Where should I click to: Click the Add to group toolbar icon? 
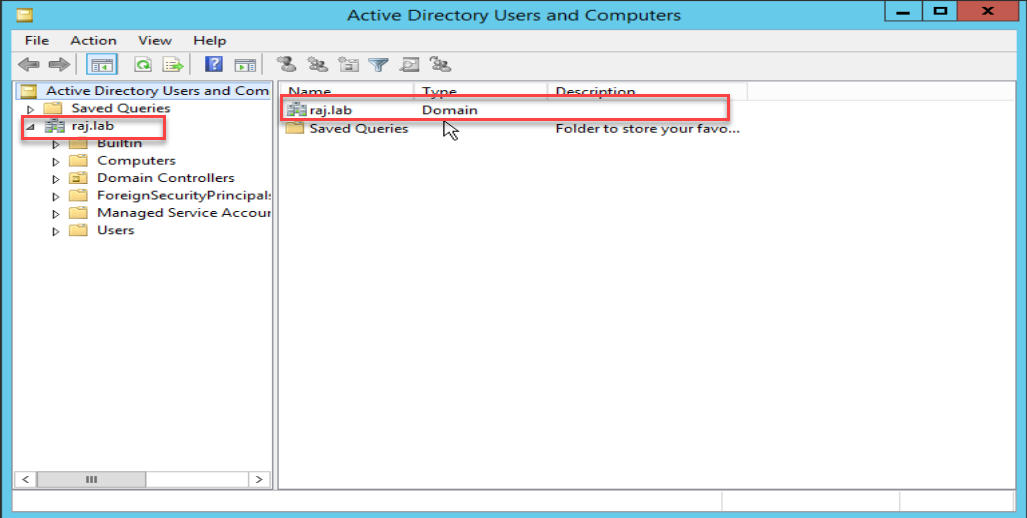pyautogui.click(x=440, y=64)
